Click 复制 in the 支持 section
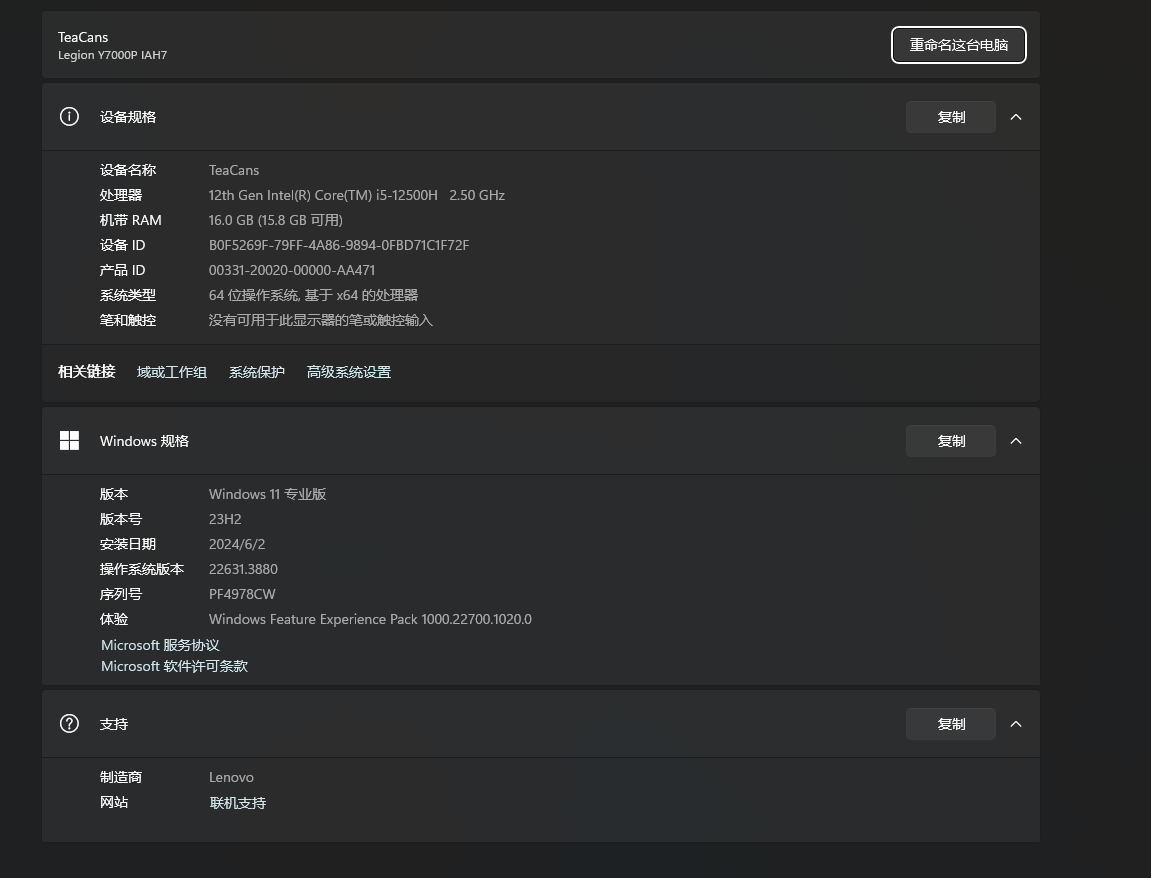1151x878 pixels. pyautogui.click(x=950, y=723)
